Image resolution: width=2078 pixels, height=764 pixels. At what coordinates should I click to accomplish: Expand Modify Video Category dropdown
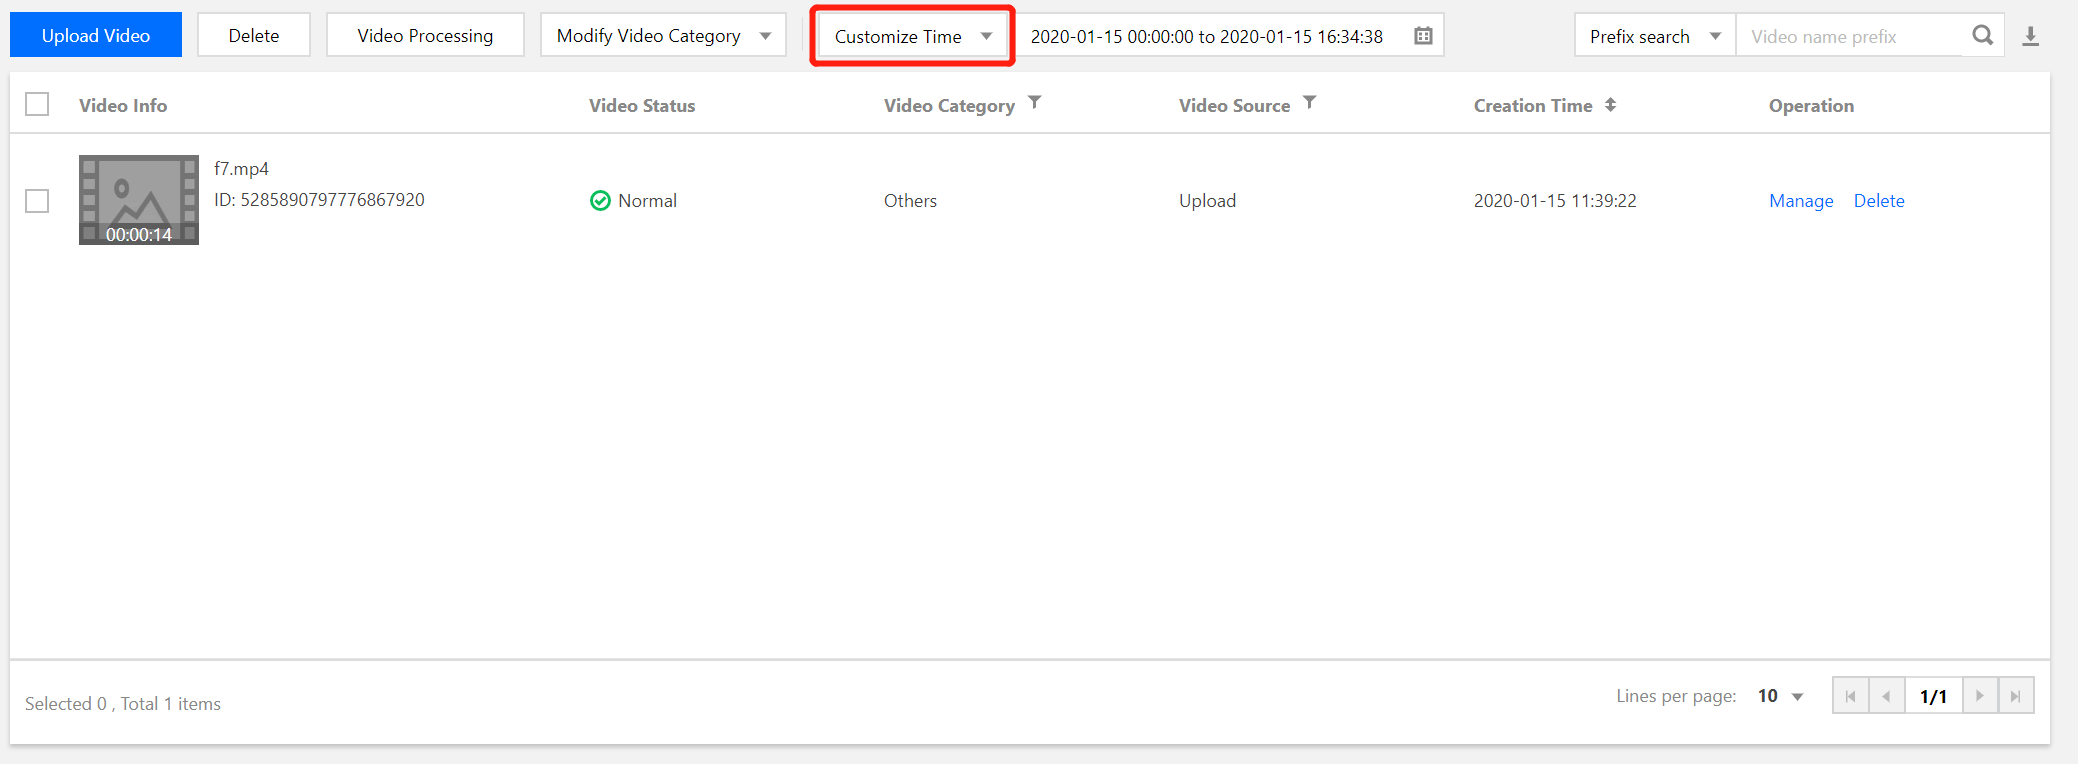(663, 35)
